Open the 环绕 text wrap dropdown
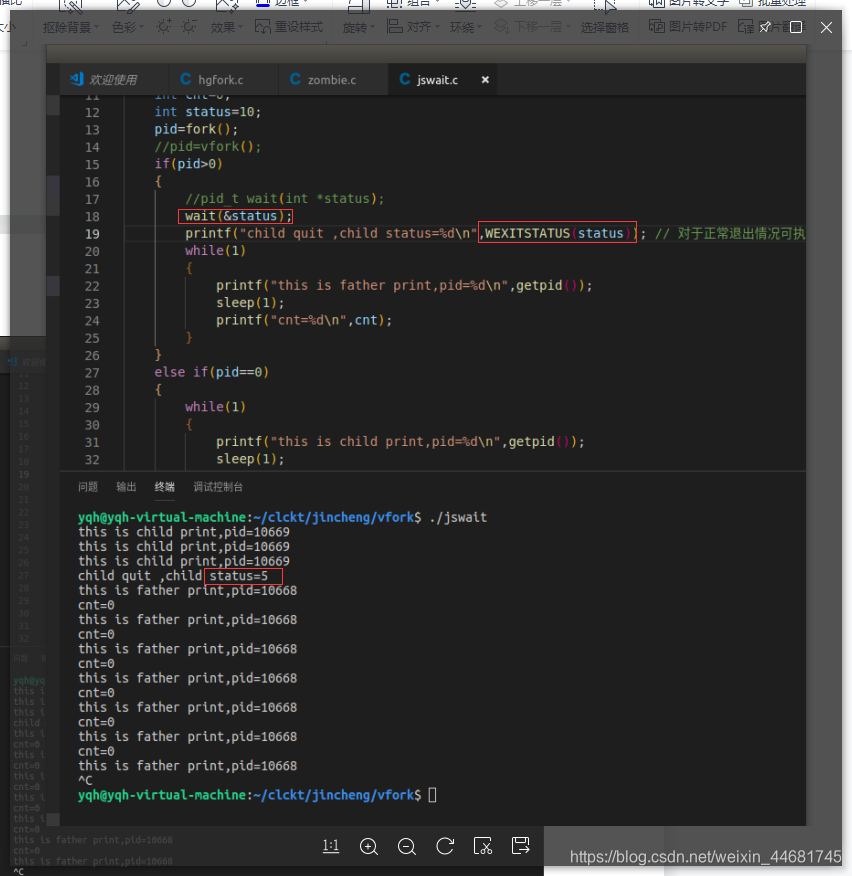The width and height of the screenshot is (852, 876). pyautogui.click(x=465, y=27)
